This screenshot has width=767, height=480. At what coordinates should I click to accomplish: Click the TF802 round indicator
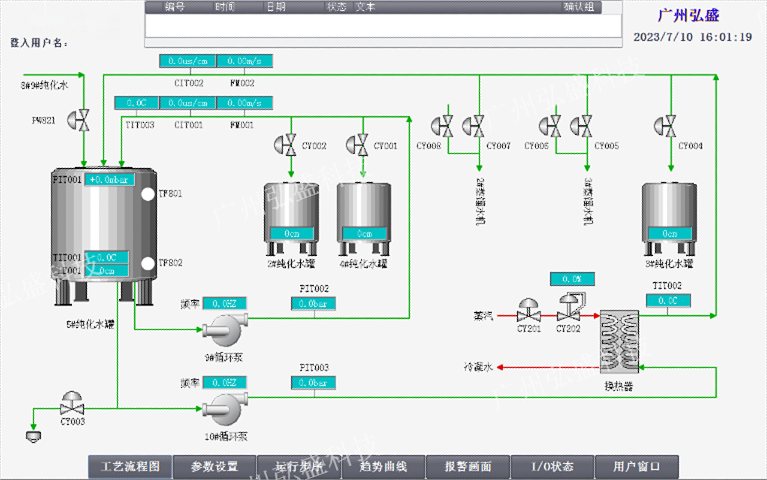point(148,263)
